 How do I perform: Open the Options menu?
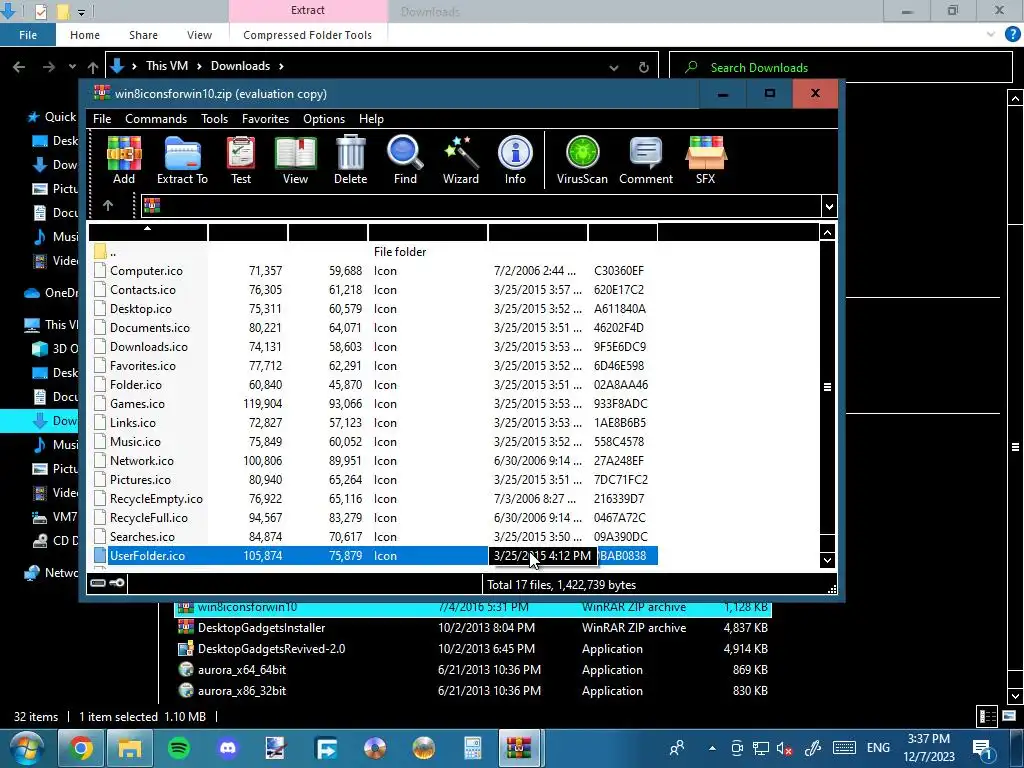click(x=324, y=119)
